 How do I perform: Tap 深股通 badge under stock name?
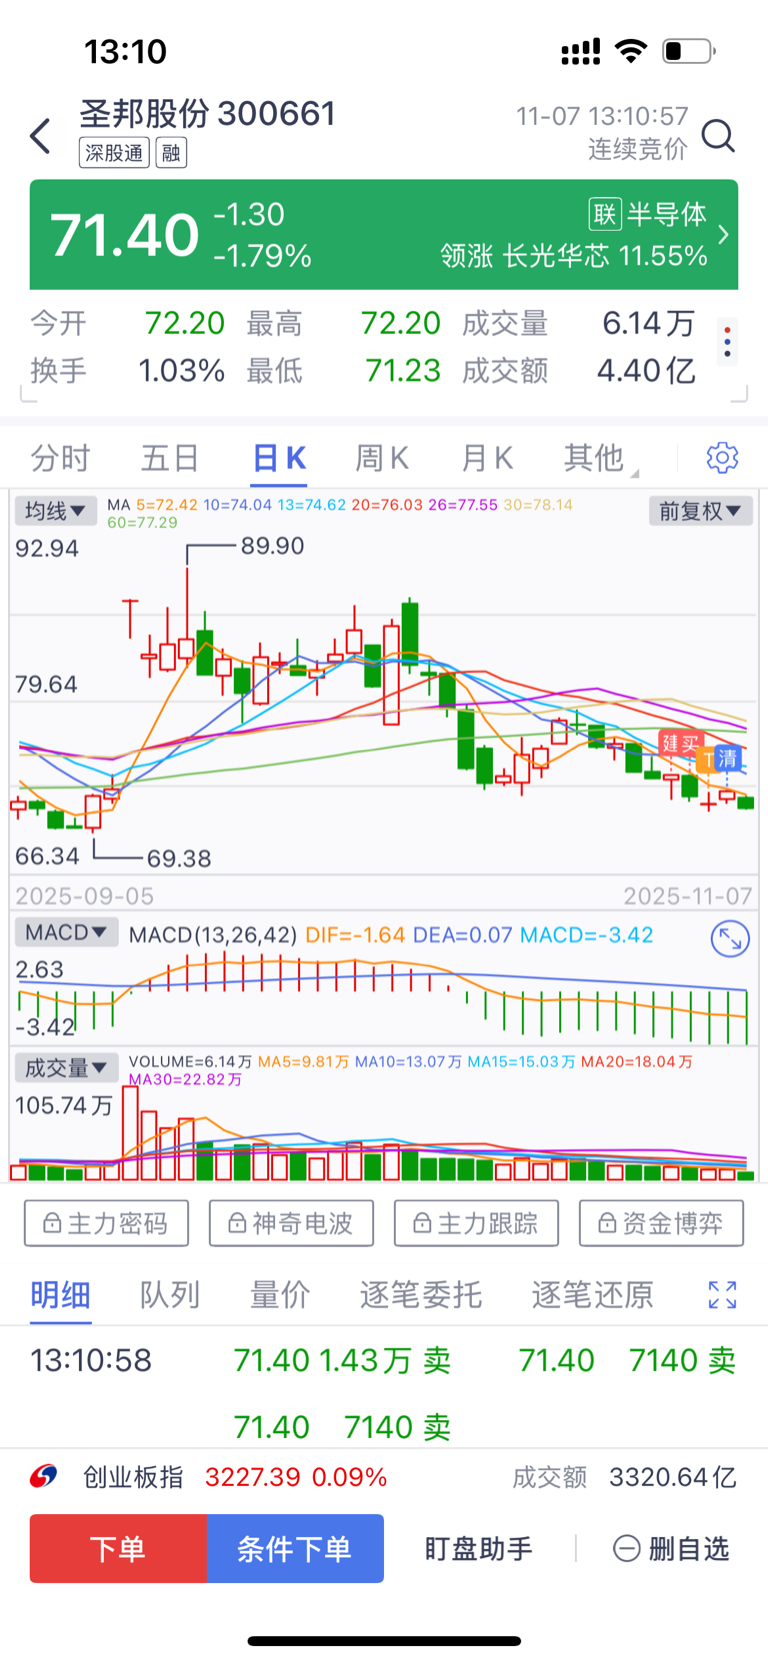[x=114, y=153]
